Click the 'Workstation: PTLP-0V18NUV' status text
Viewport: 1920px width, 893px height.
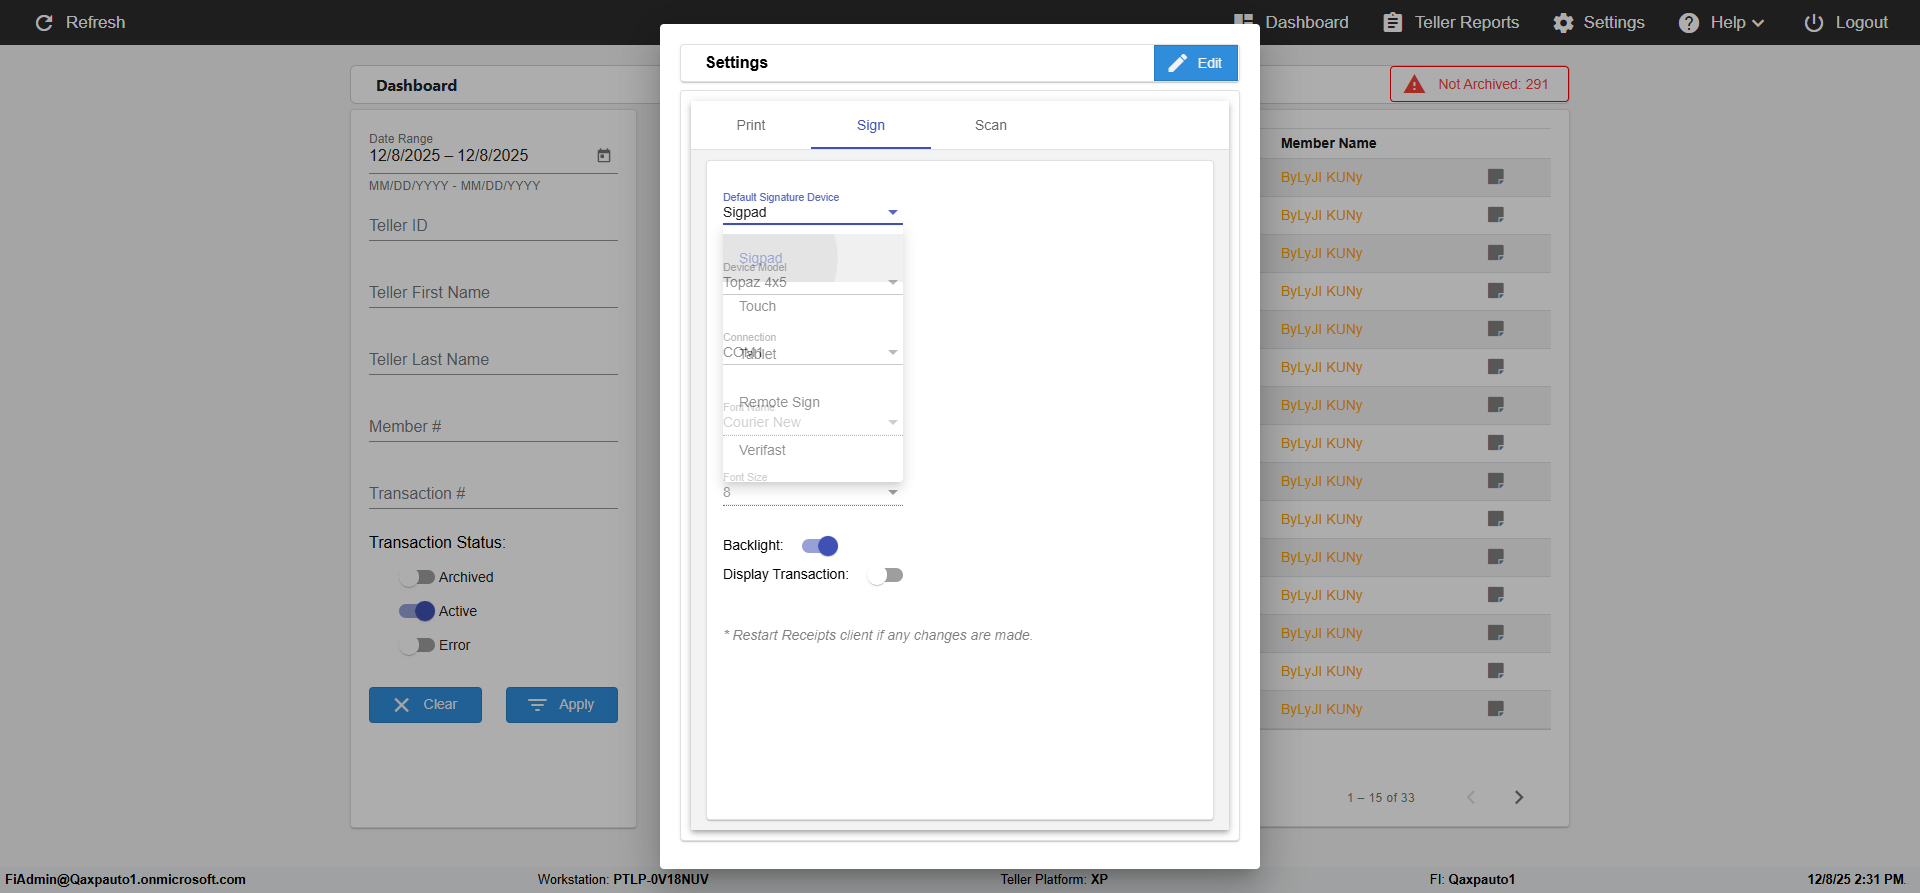click(623, 880)
